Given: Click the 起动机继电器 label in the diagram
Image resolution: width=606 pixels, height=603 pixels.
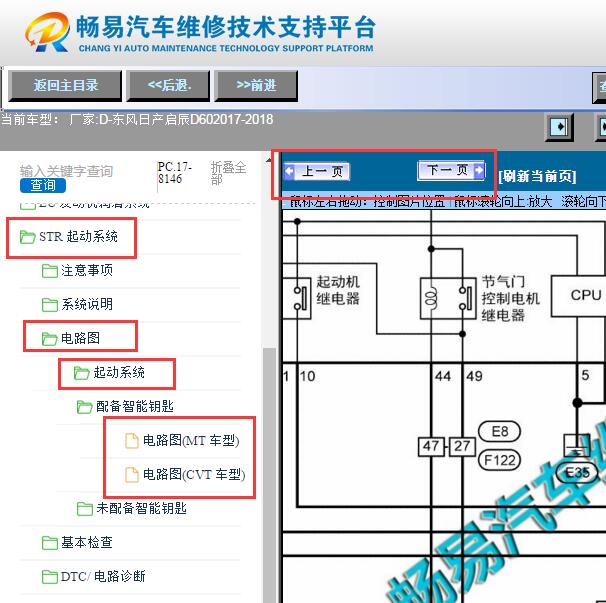Looking at the screenshot, I should coord(338,290).
